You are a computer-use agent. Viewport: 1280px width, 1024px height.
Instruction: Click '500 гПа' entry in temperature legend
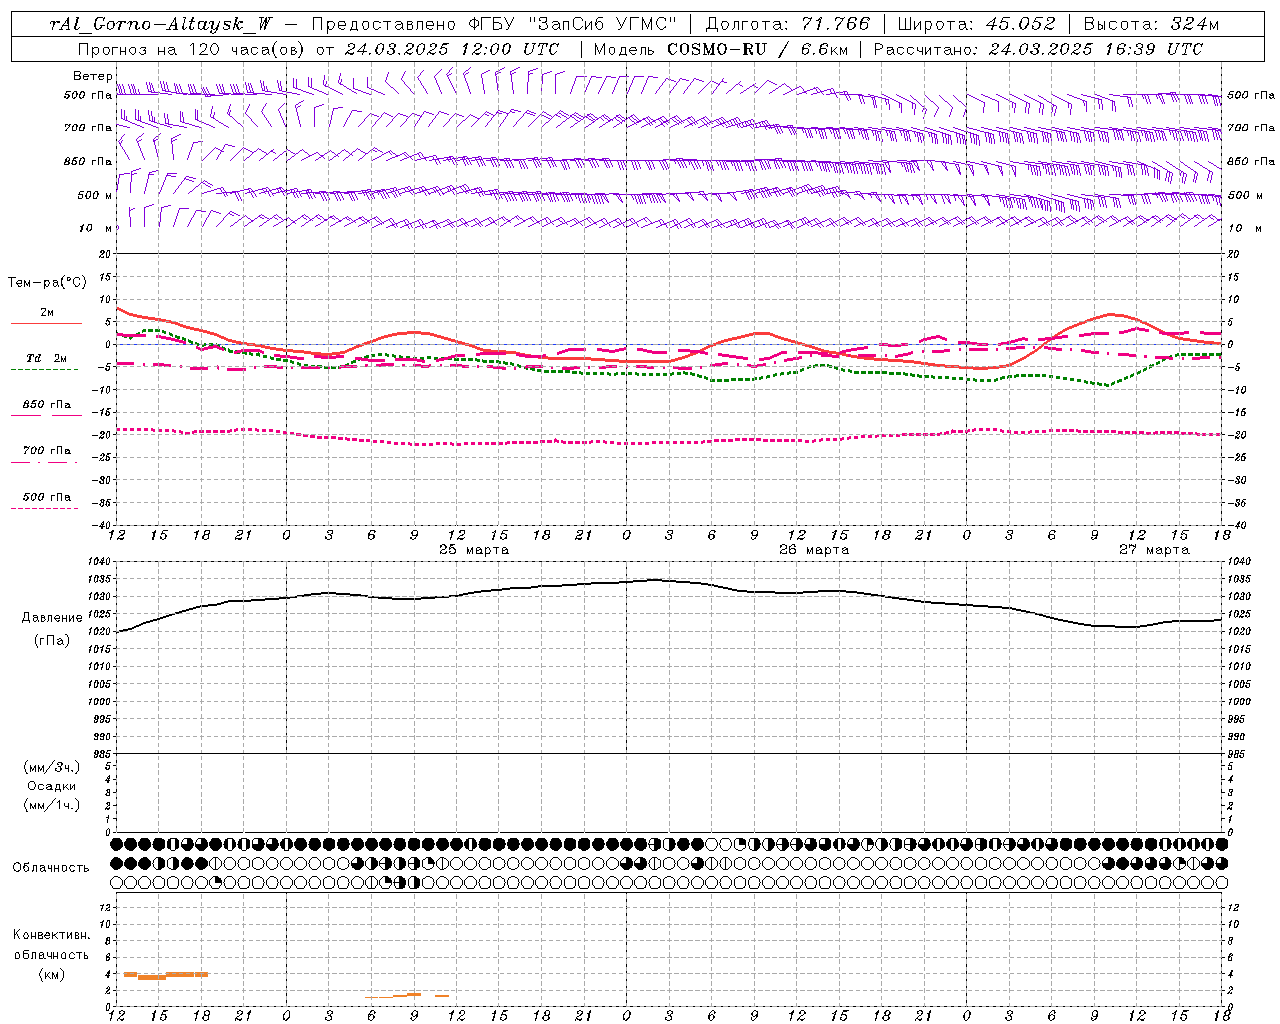point(46,497)
